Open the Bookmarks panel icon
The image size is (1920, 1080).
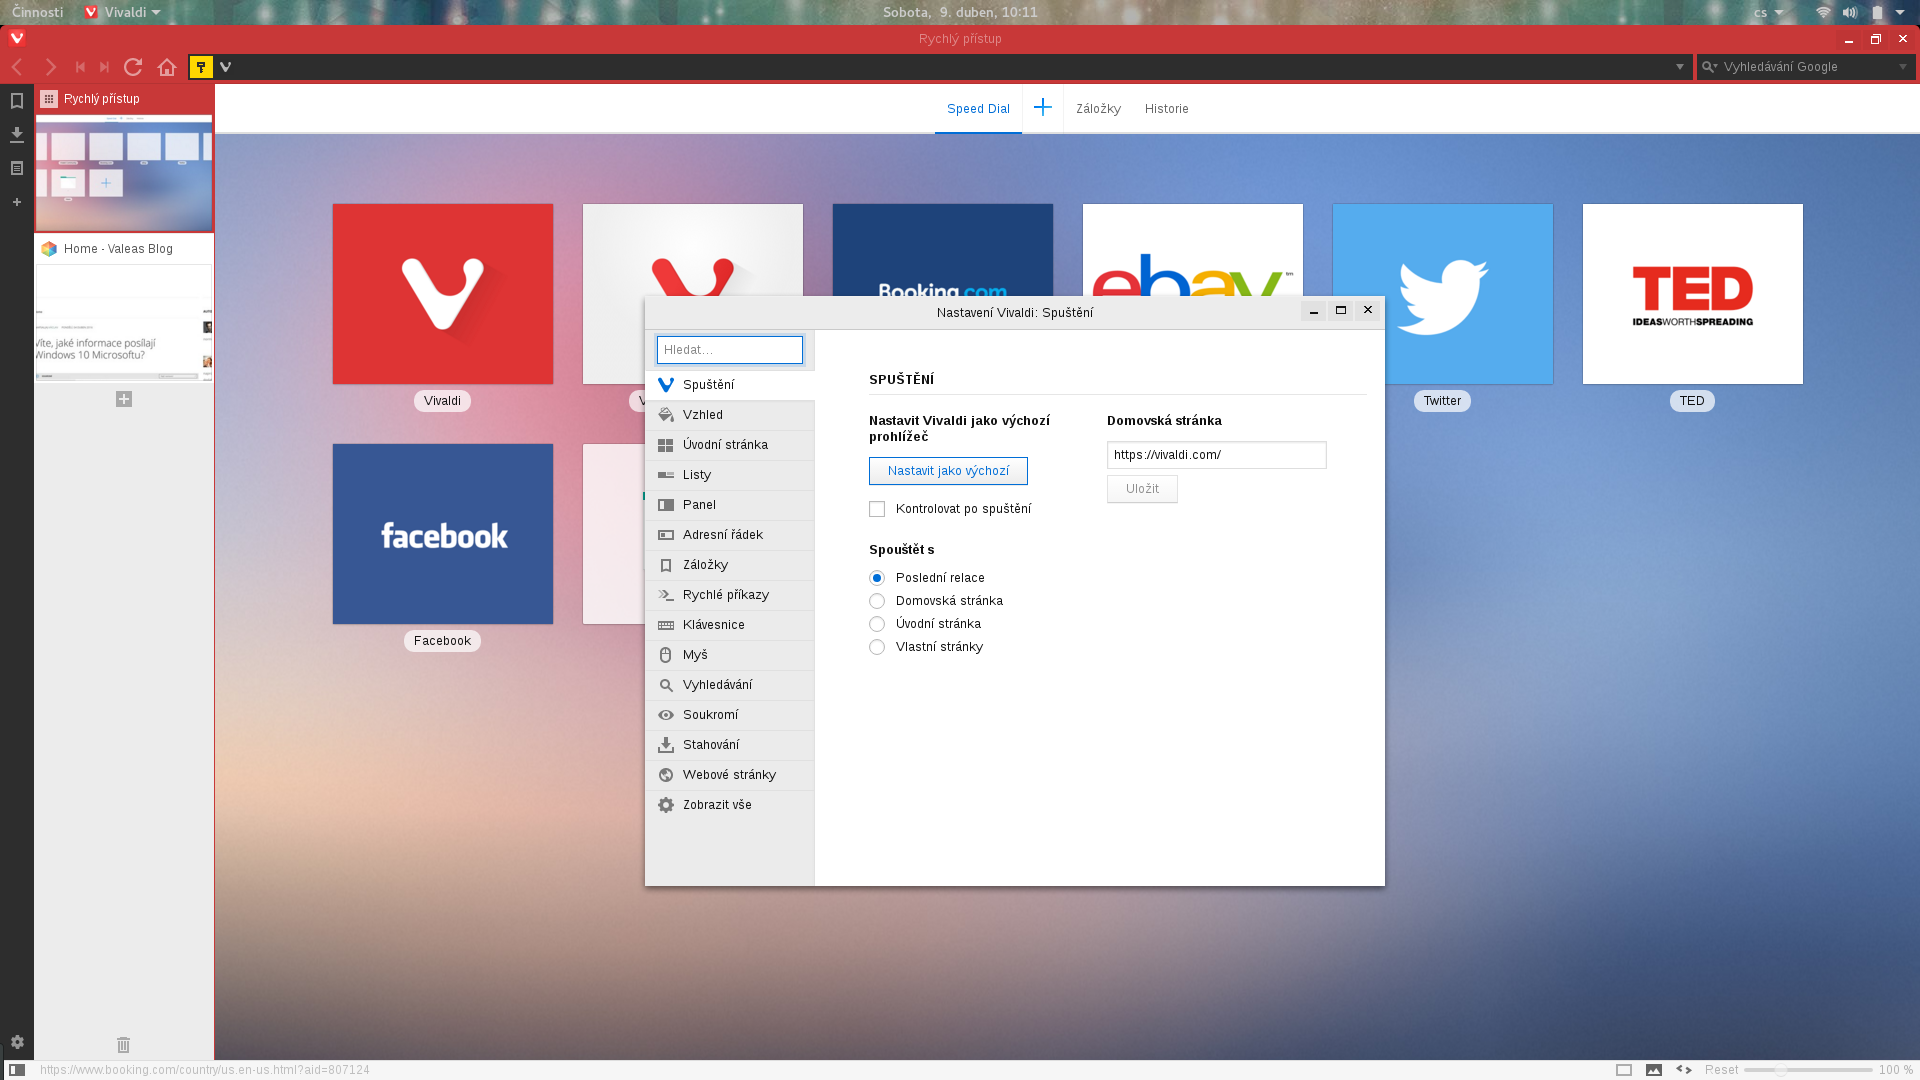[x=17, y=101]
